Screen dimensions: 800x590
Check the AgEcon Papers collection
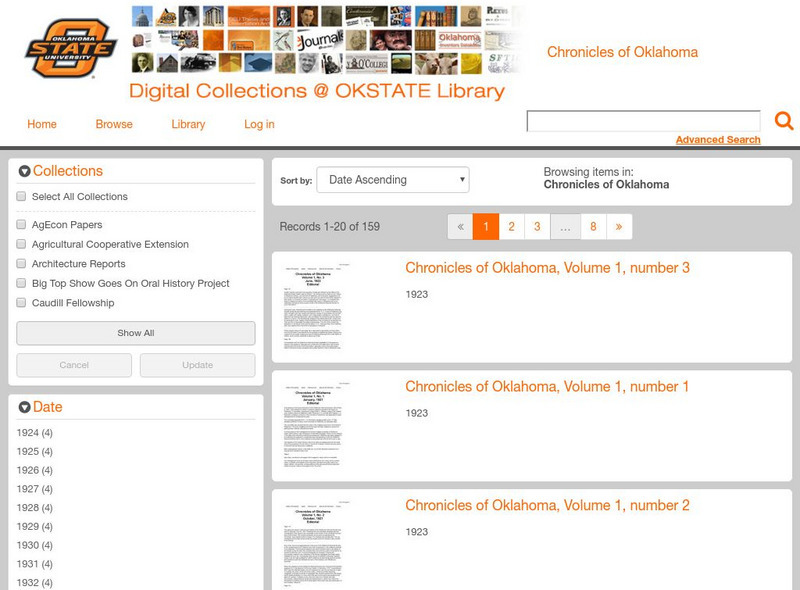click(x=21, y=225)
